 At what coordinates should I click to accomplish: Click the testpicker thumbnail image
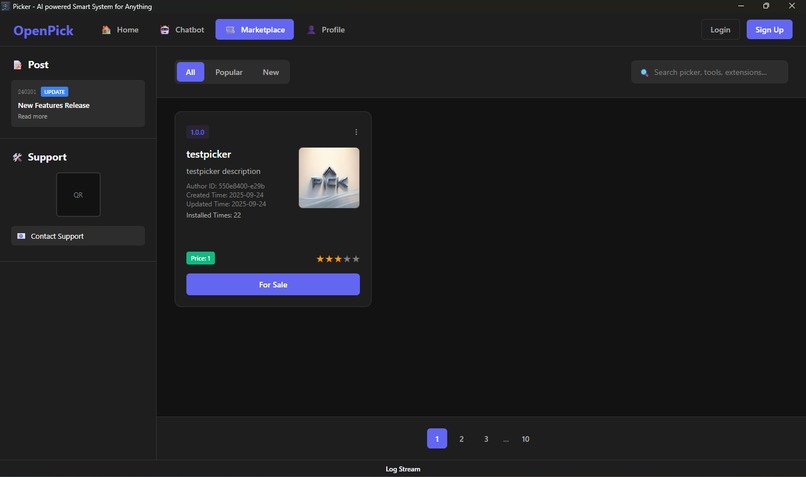[329, 178]
